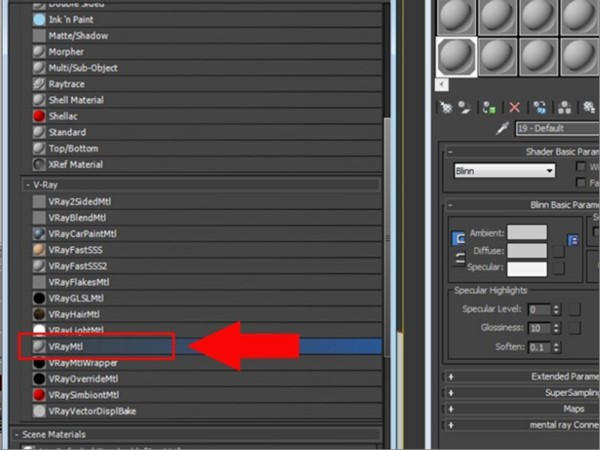Click the Diffuse color swatch
600x450 pixels.
coord(526,251)
